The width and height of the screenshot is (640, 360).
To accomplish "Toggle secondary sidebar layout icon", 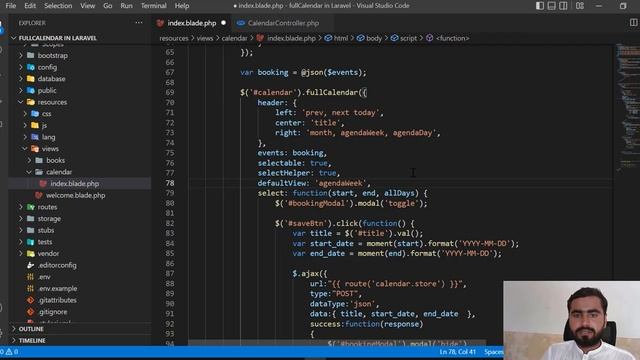I will point(563,6).
